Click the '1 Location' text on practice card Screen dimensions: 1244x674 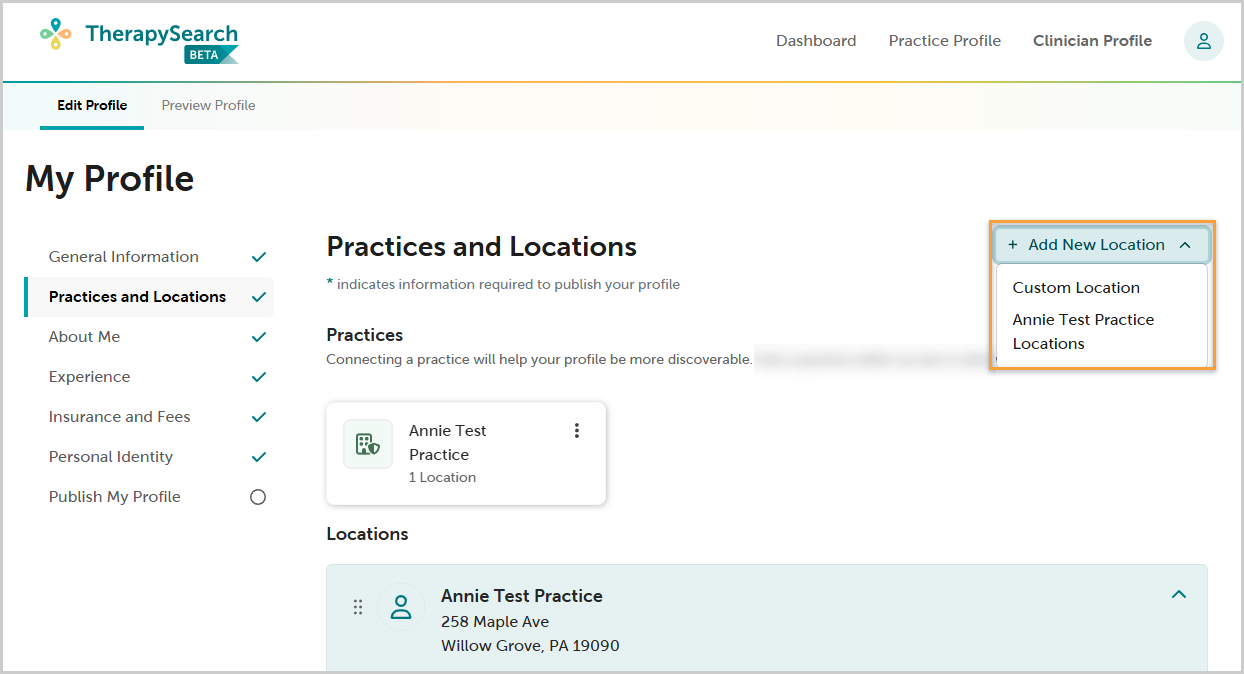[x=442, y=478]
